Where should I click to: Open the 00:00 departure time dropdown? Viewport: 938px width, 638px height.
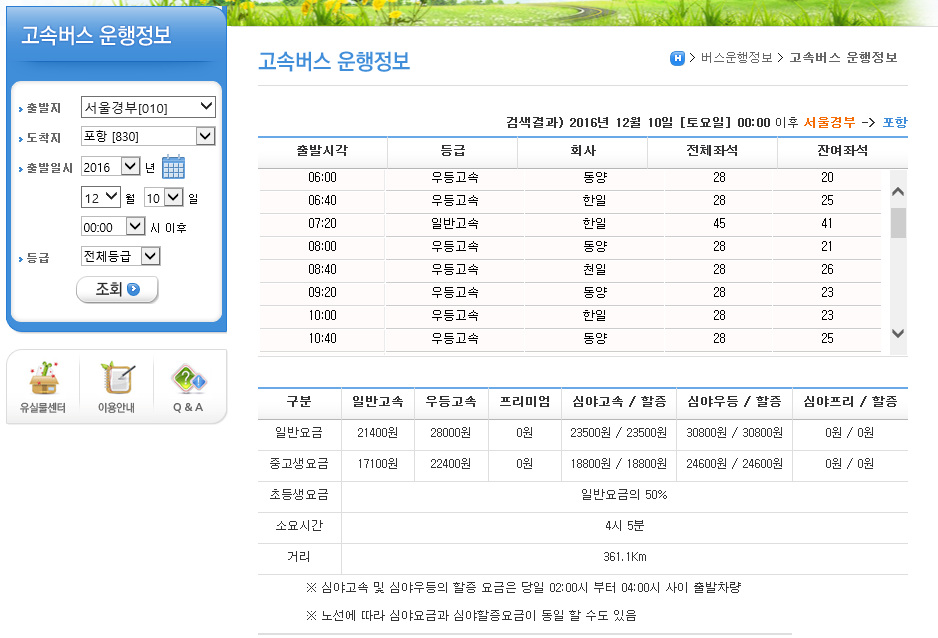(113, 227)
